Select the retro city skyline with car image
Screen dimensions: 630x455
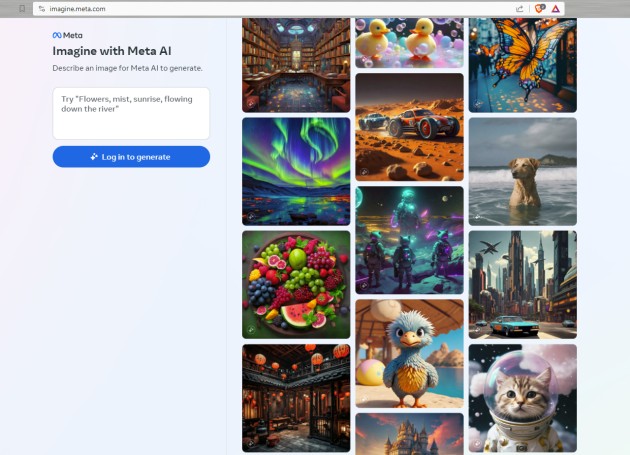pyautogui.click(x=523, y=285)
